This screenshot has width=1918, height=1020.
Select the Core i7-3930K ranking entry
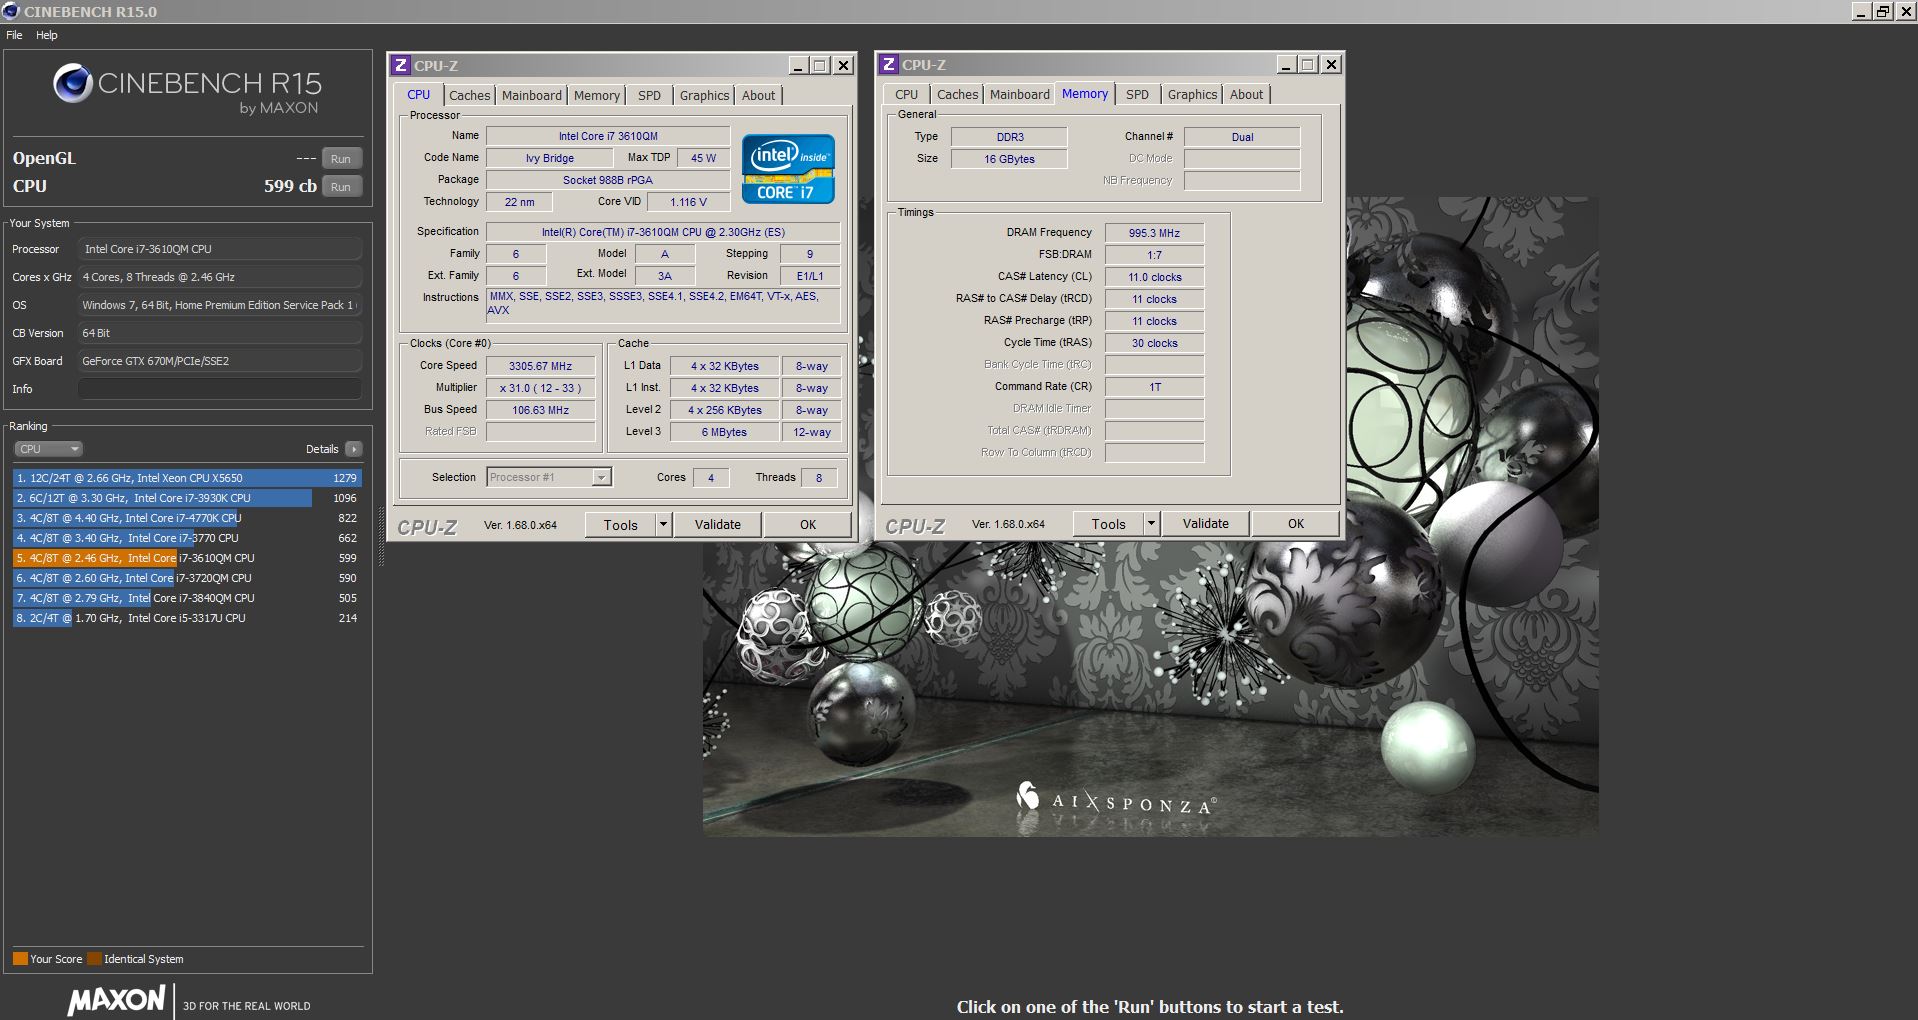(187, 498)
